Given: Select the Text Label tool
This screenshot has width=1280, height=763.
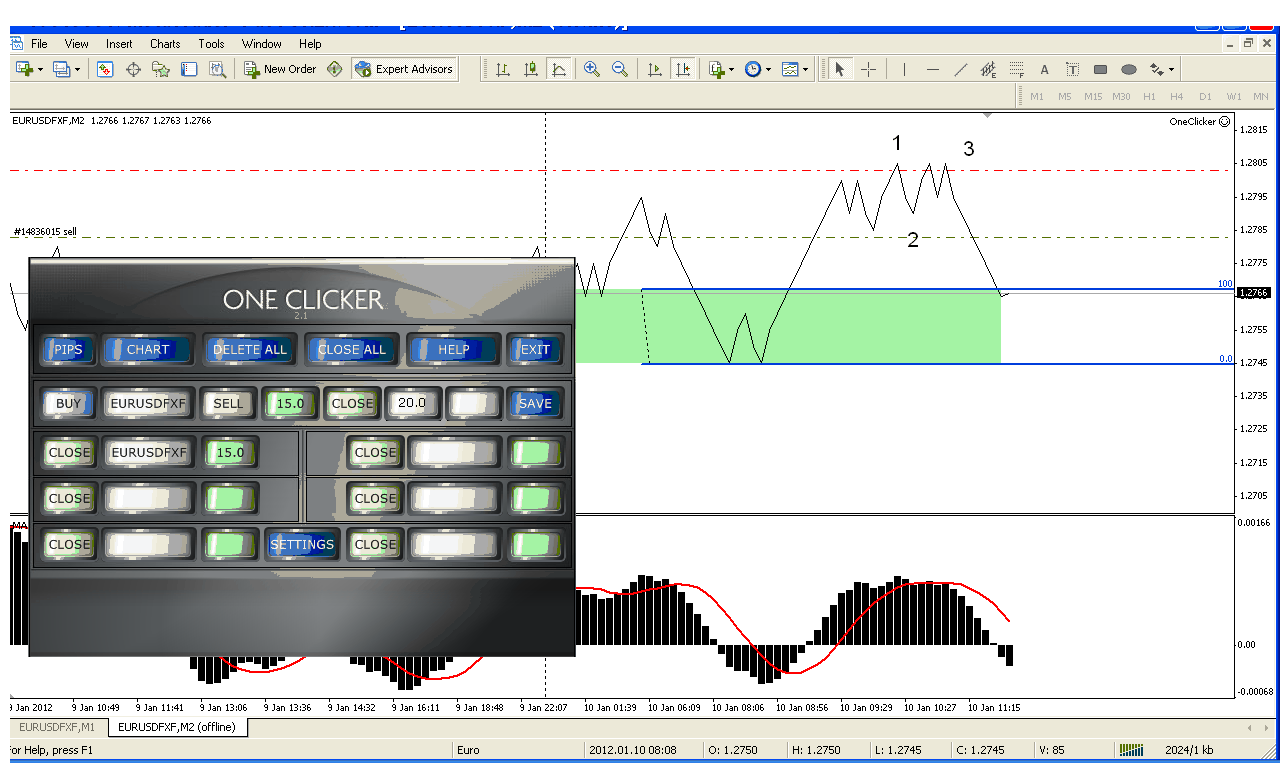Looking at the screenshot, I should pyautogui.click(x=1072, y=69).
